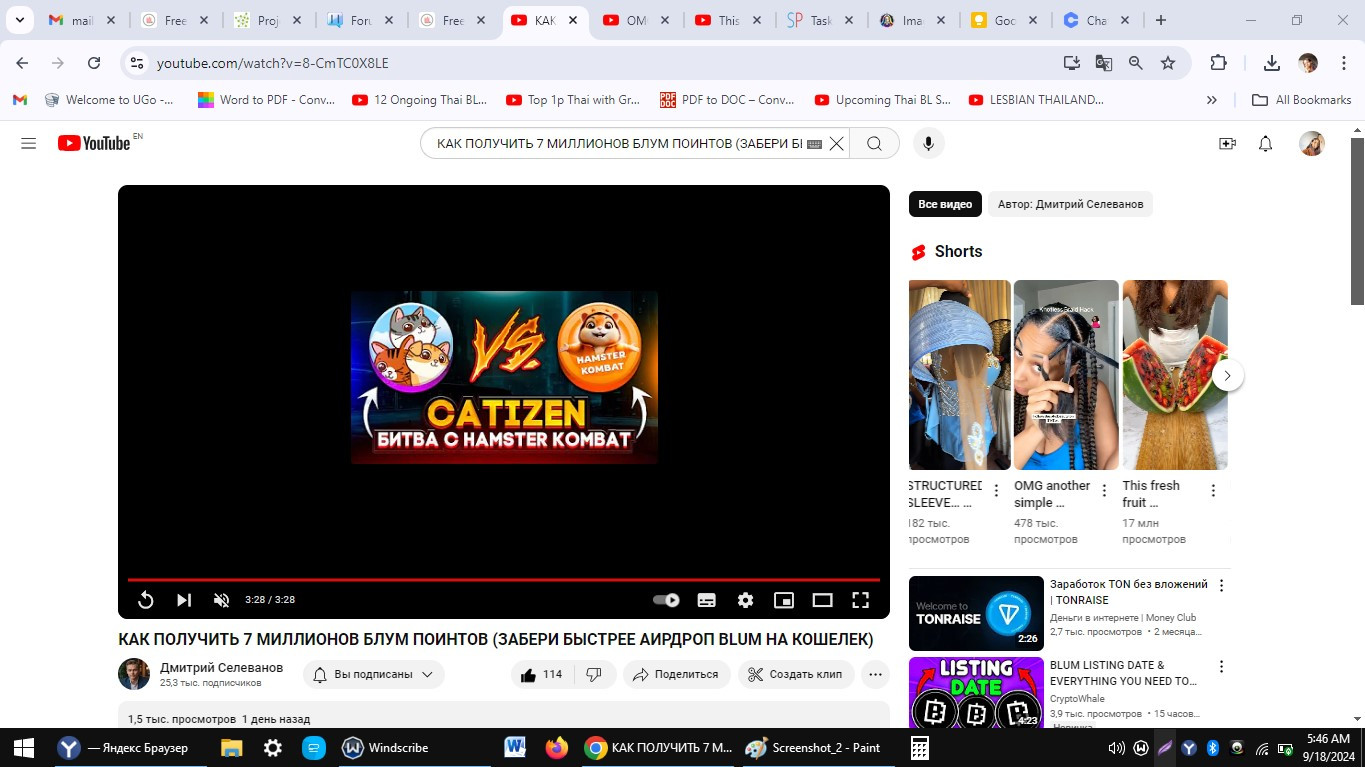Enter full screen mode
This screenshot has width=1365, height=767.
(x=860, y=600)
